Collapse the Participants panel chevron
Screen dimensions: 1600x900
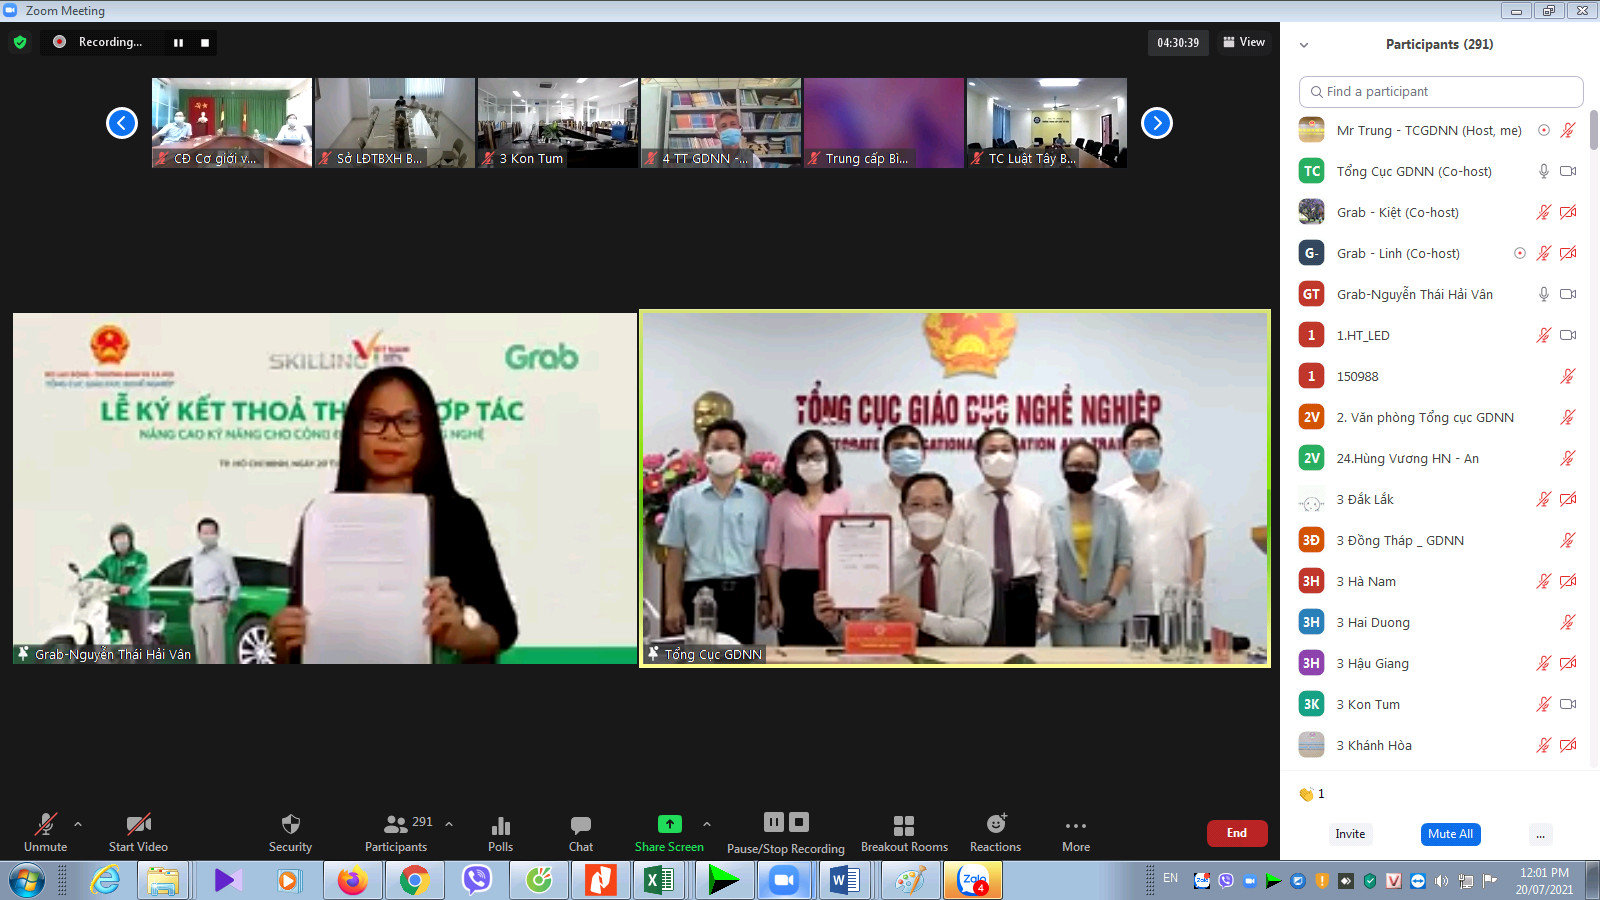[1304, 45]
